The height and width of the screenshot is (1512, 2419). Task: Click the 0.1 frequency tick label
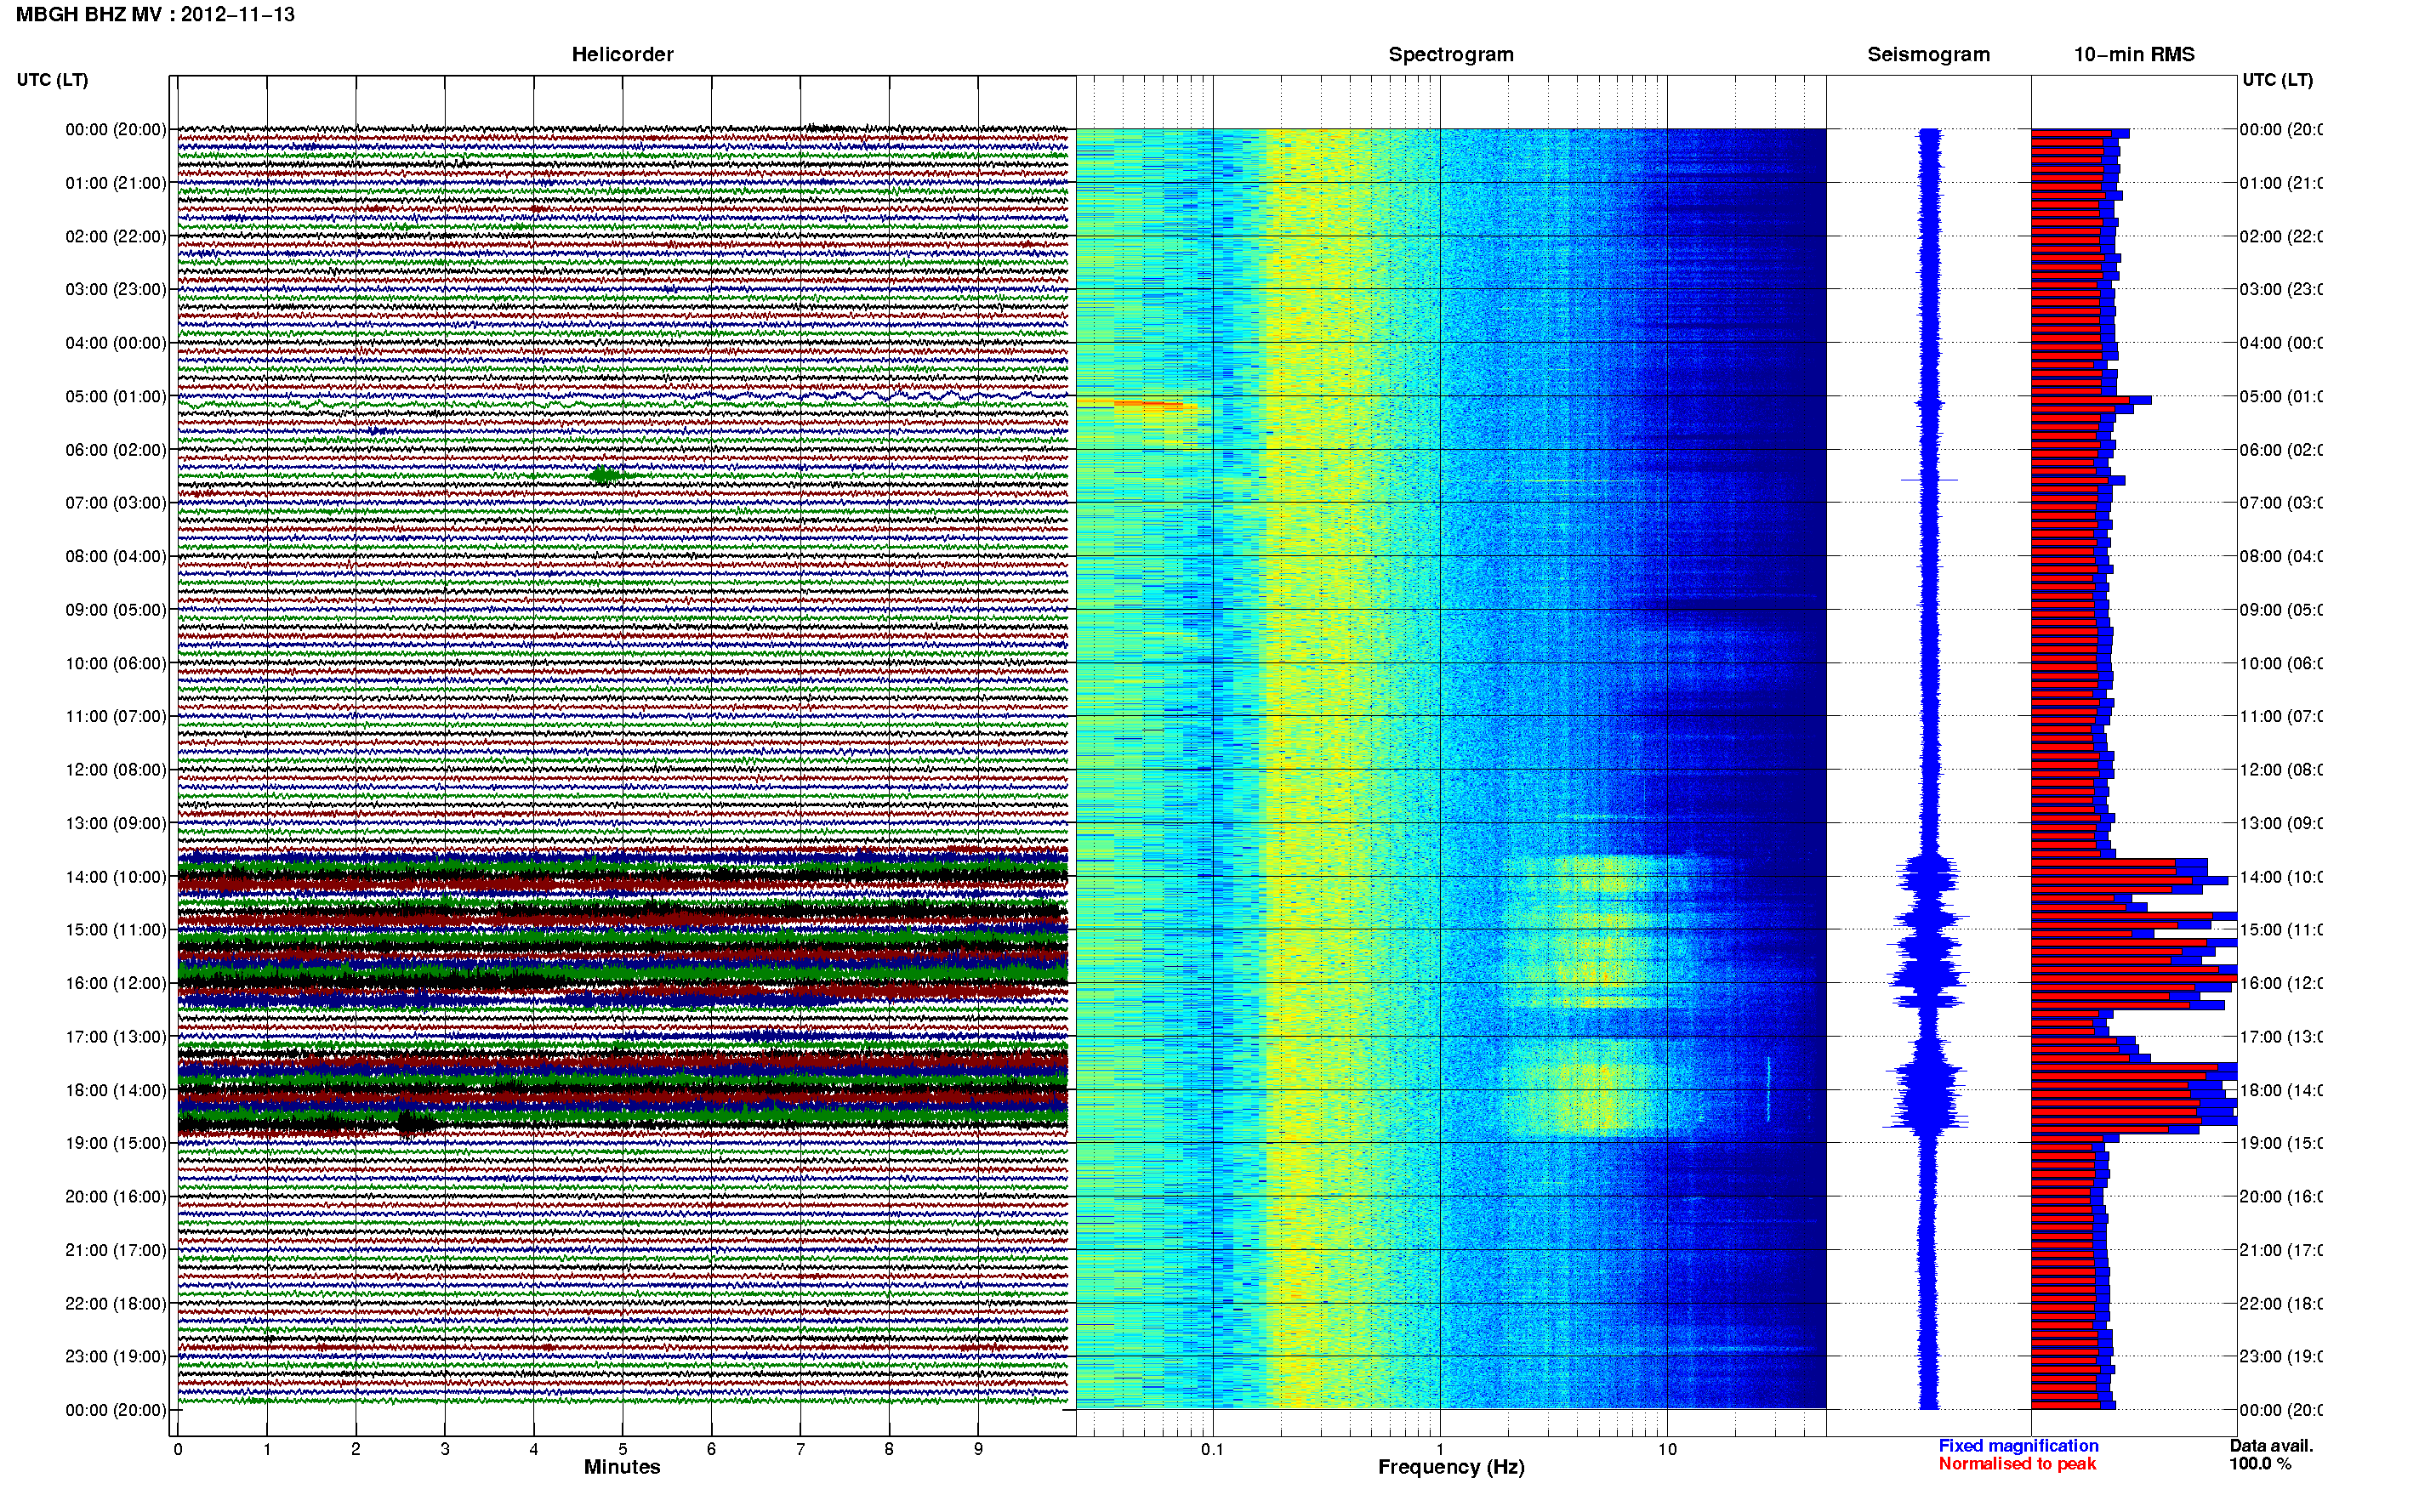(x=1212, y=1449)
